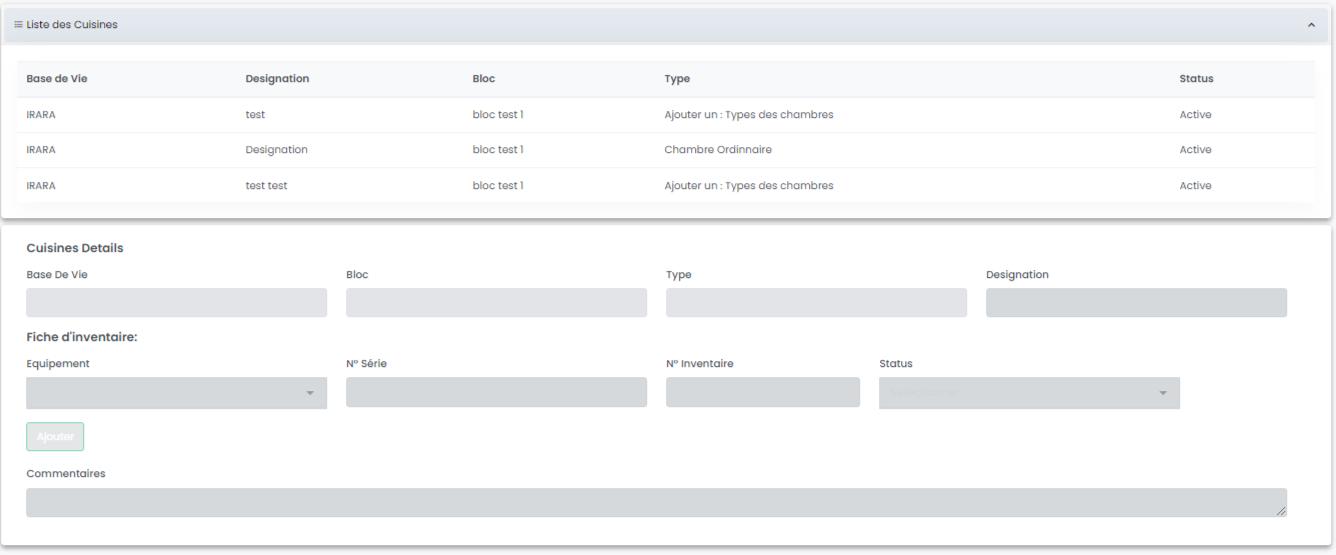Click the Type column header in table

point(677,79)
